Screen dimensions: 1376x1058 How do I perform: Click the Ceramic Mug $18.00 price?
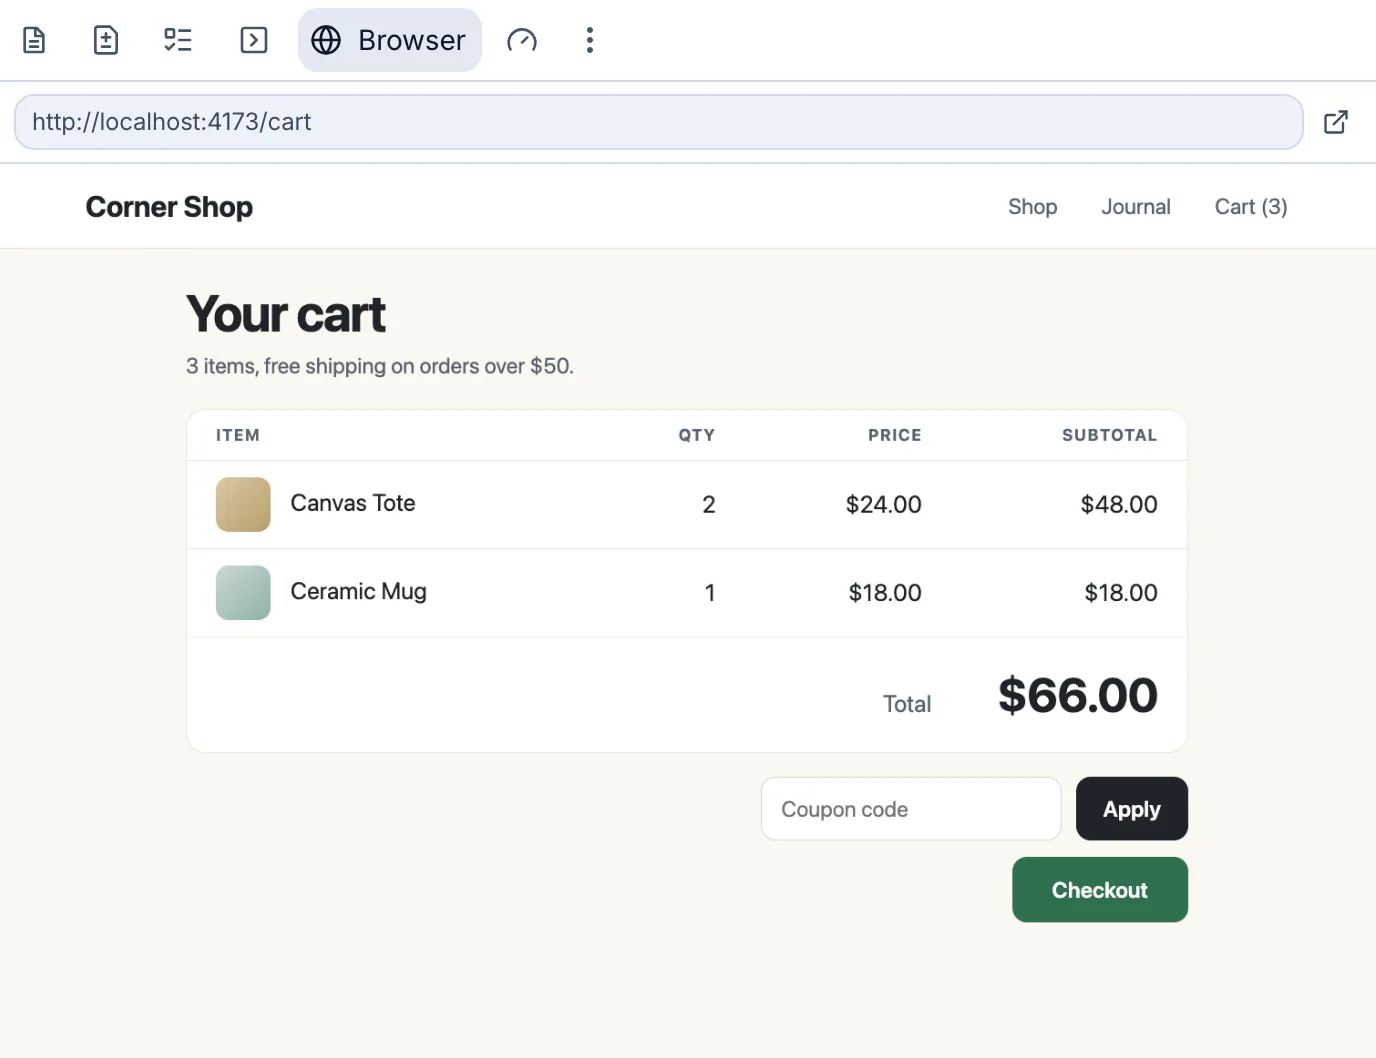click(x=885, y=592)
